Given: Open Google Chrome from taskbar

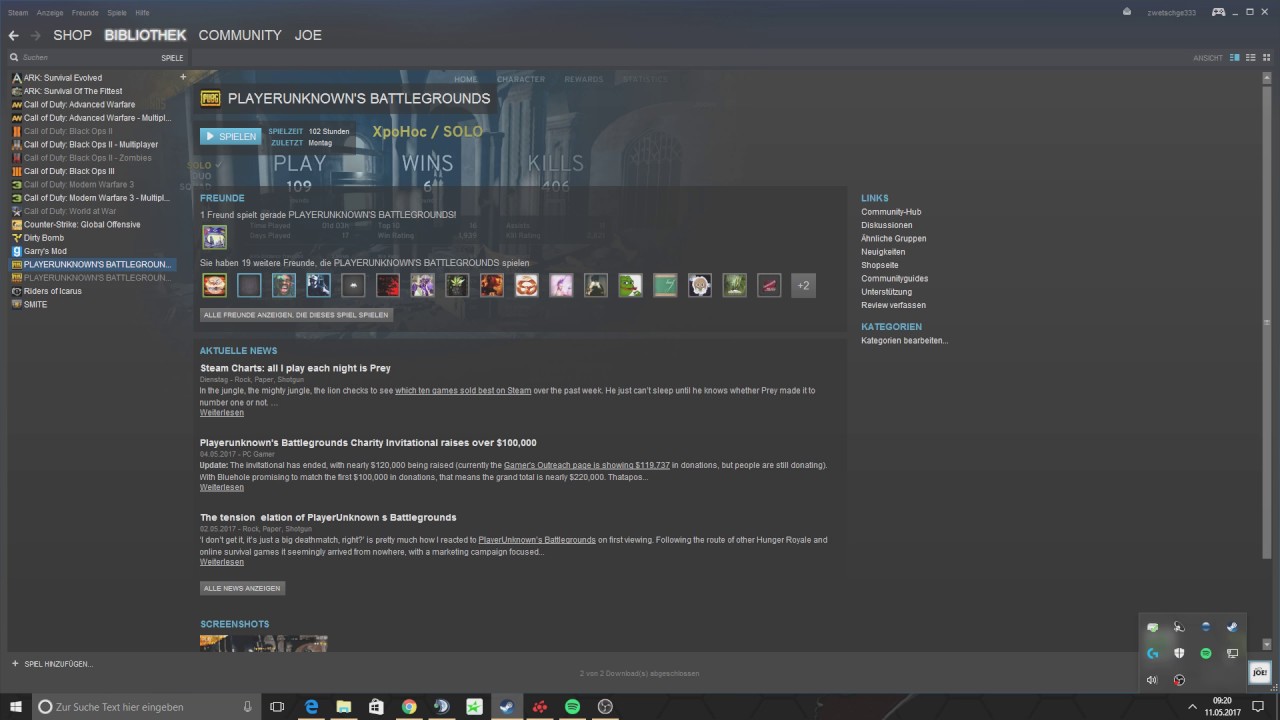Looking at the screenshot, I should [x=409, y=707].
